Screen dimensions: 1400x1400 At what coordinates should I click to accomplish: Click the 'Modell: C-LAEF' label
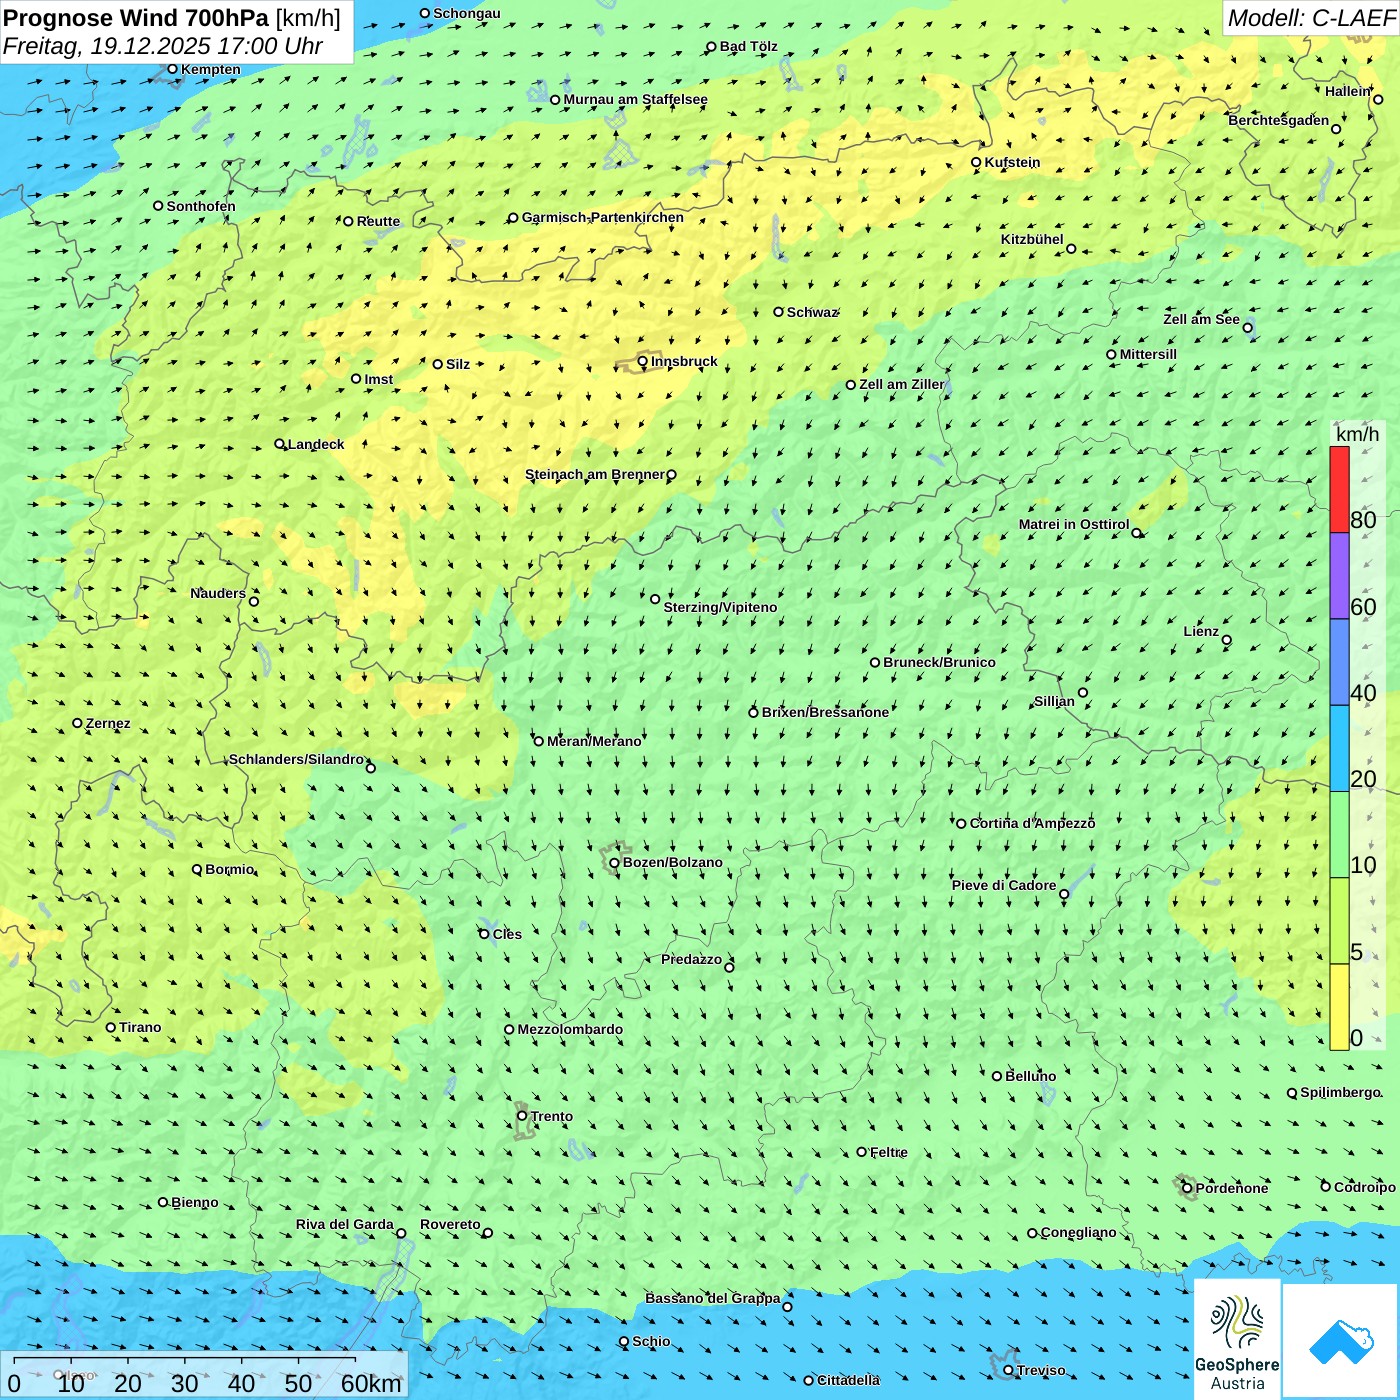point(1311,17)
